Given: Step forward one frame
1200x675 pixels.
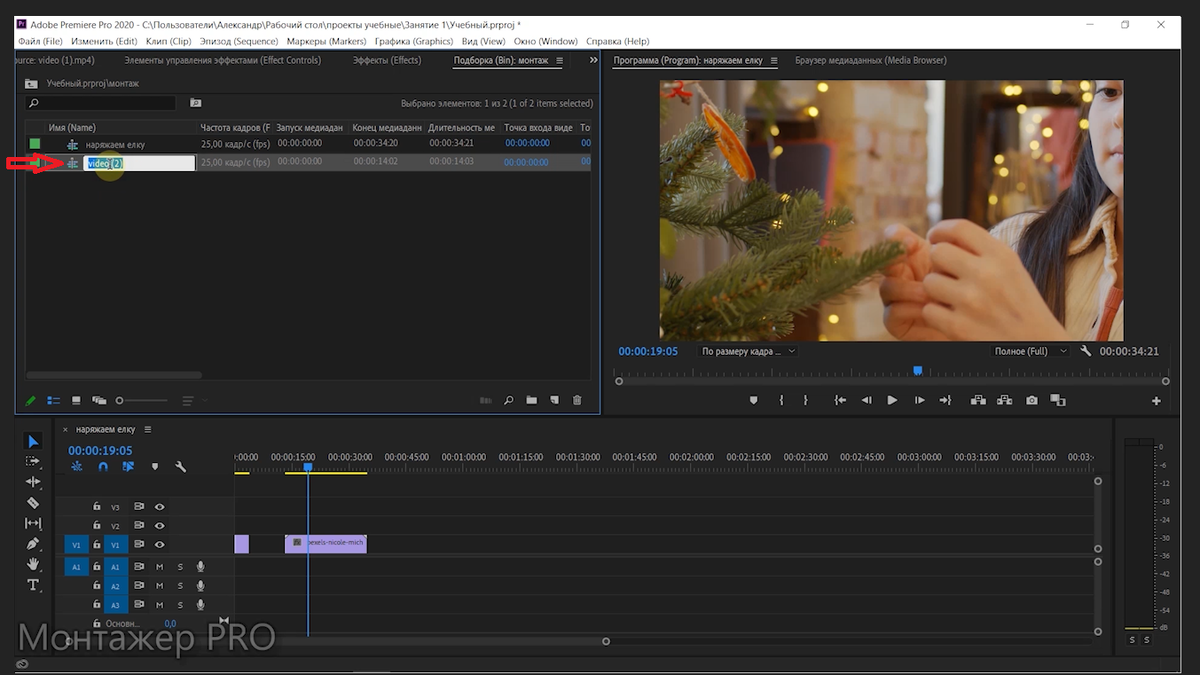Looking at the screenshot, I should coord(919,400).
